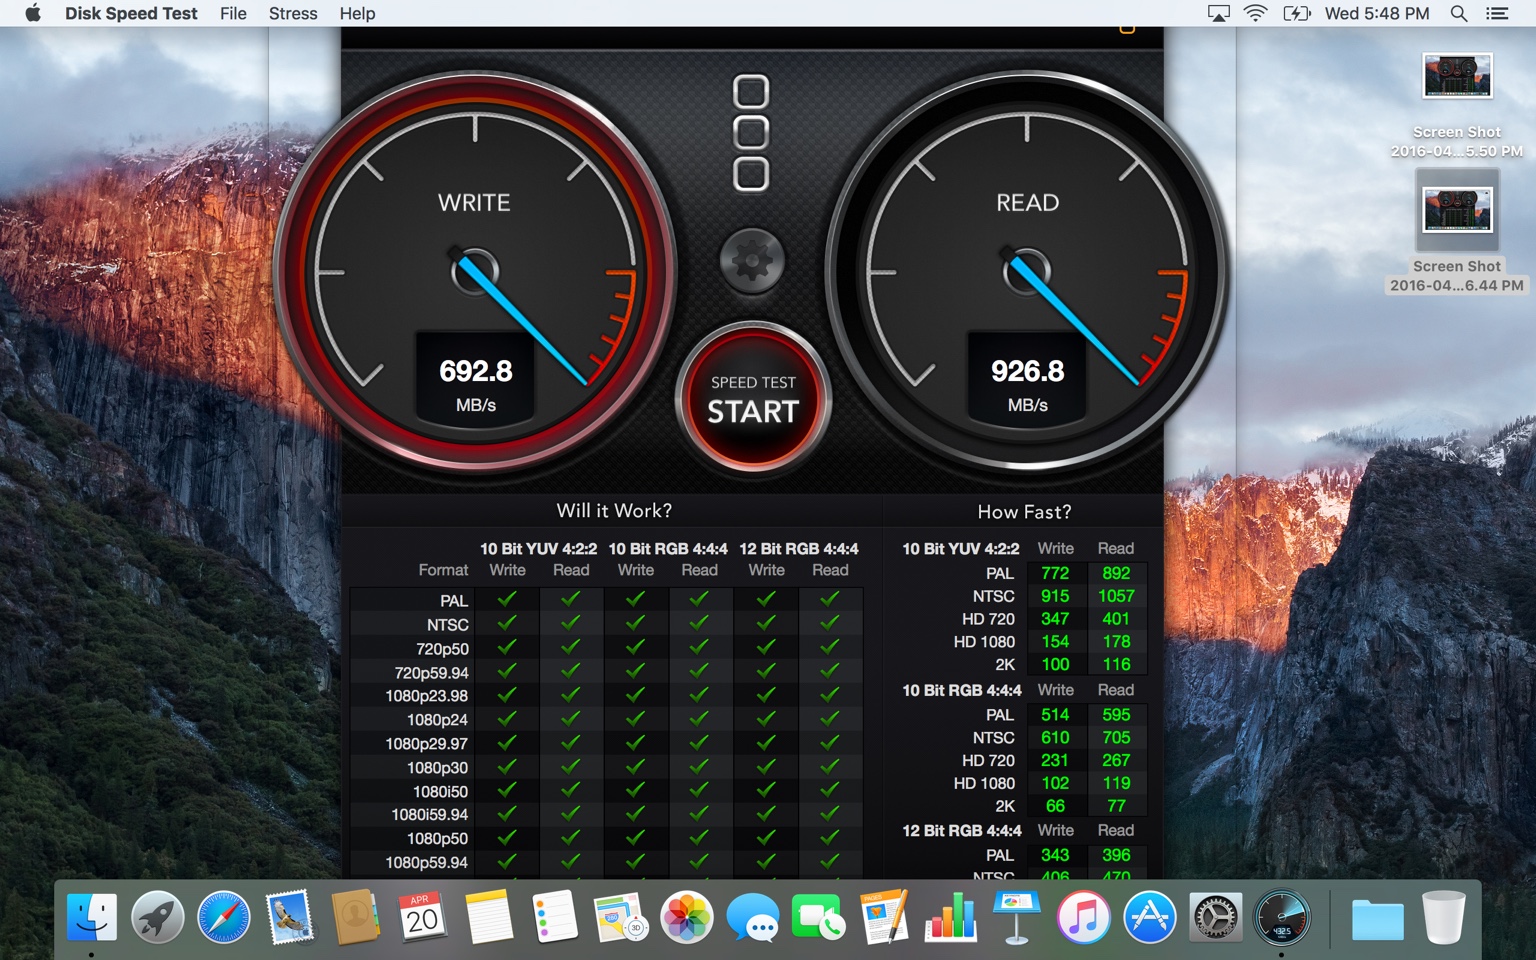Click 10 Bit YUV 4:2:2 column header in Will it Work

538,549
